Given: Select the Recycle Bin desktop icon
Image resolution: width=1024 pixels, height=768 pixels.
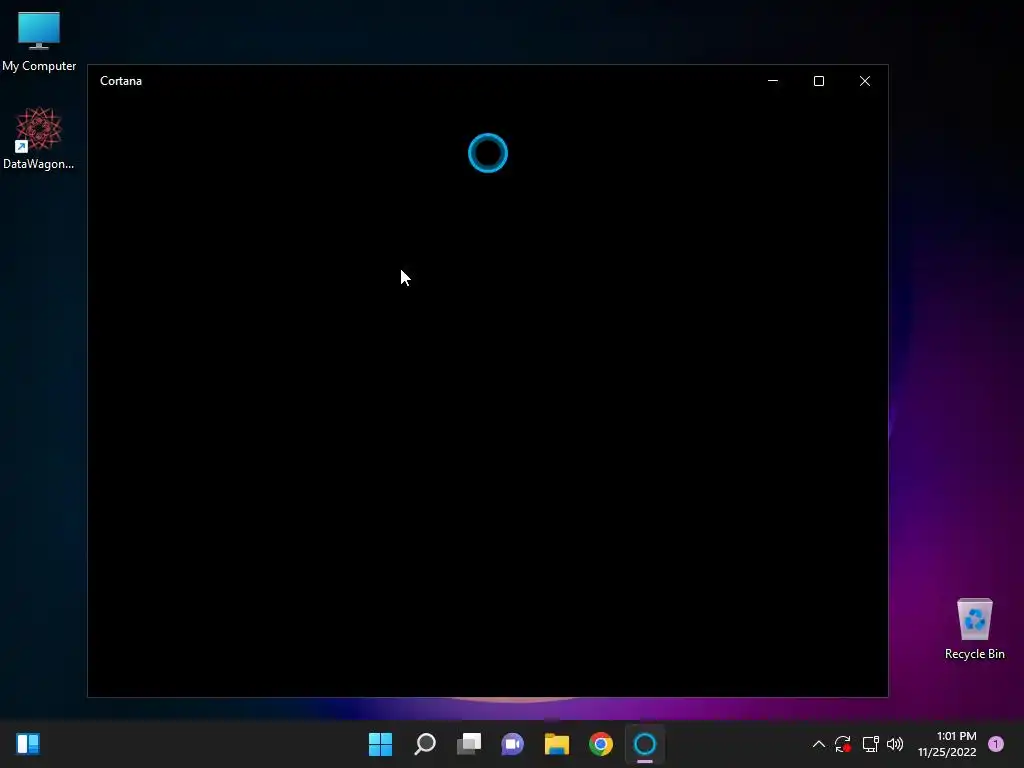Looking at the screenshot, I should [x=974, y=628].
